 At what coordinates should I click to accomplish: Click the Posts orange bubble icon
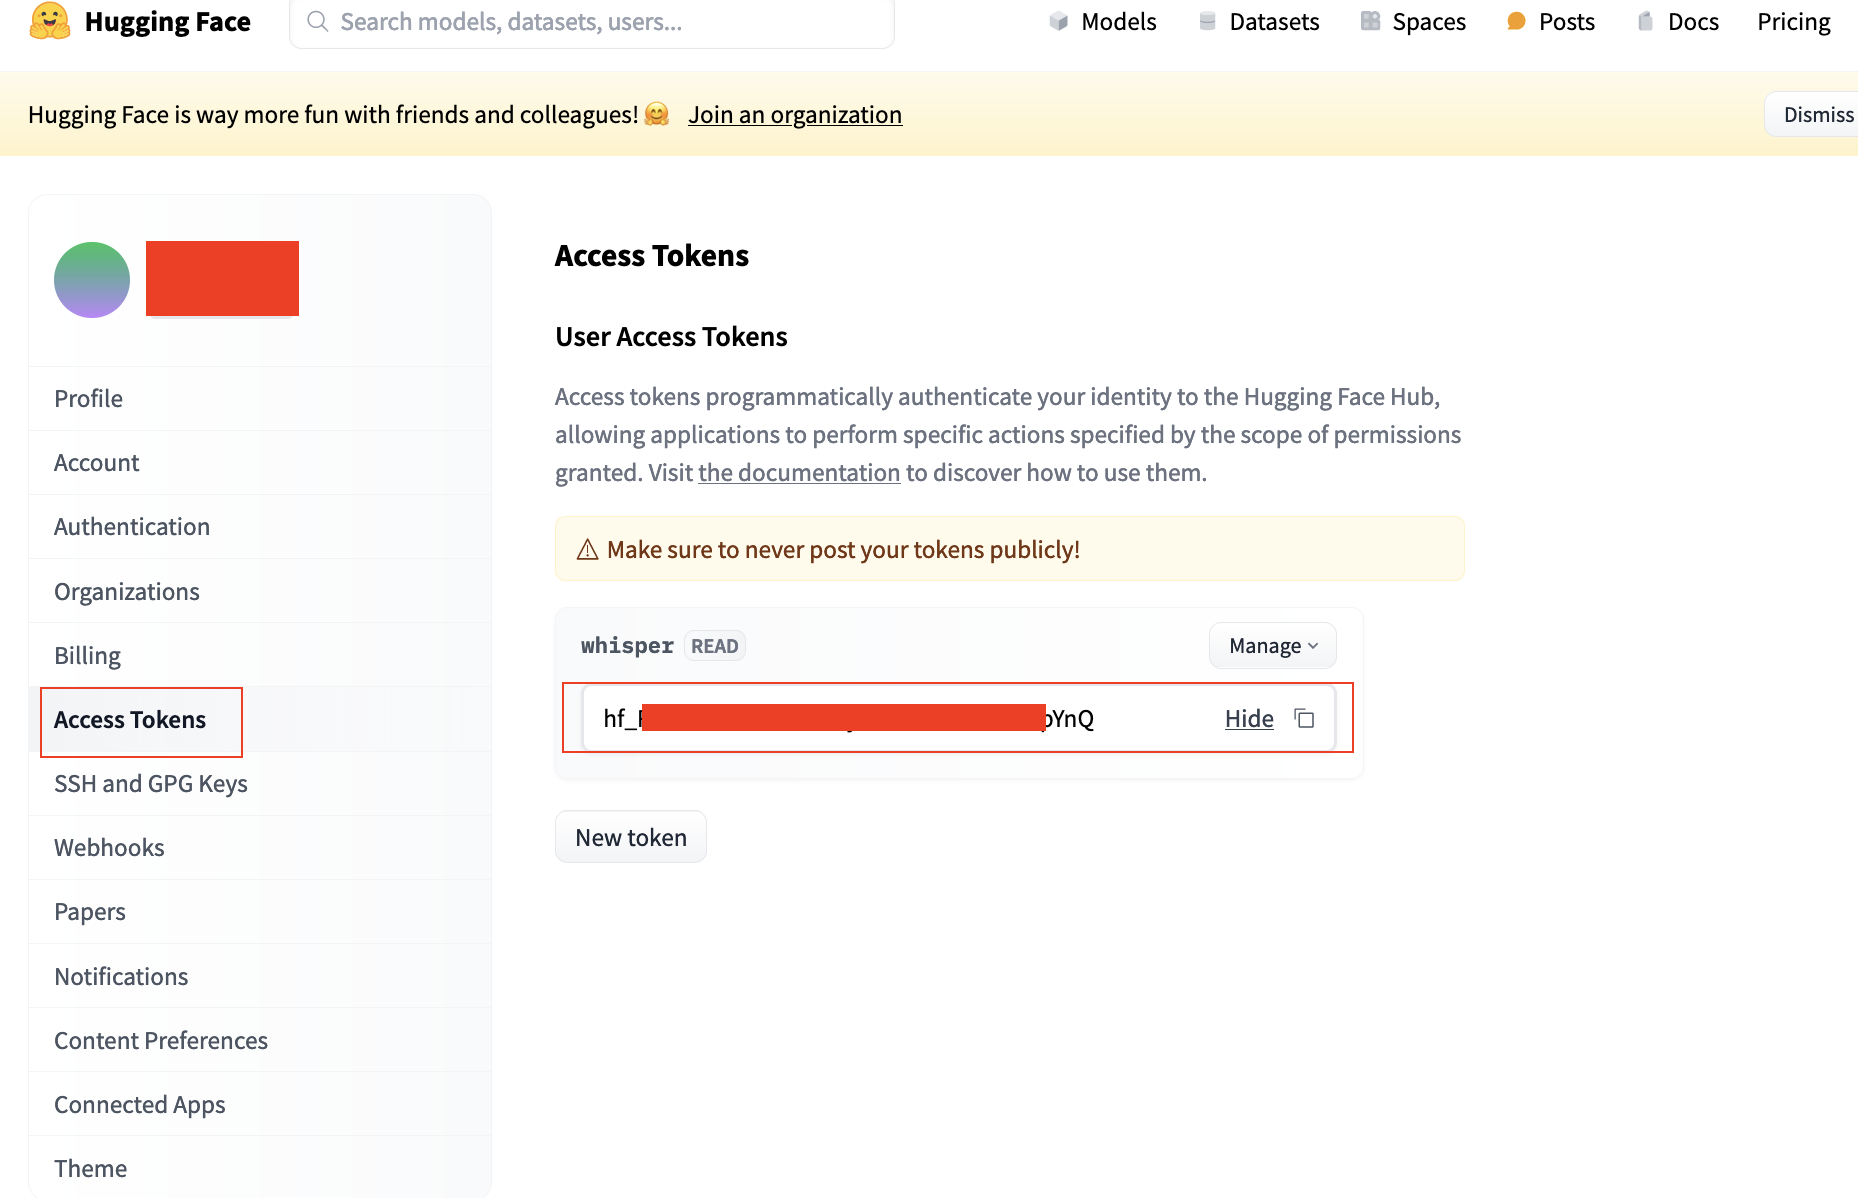1516,21
